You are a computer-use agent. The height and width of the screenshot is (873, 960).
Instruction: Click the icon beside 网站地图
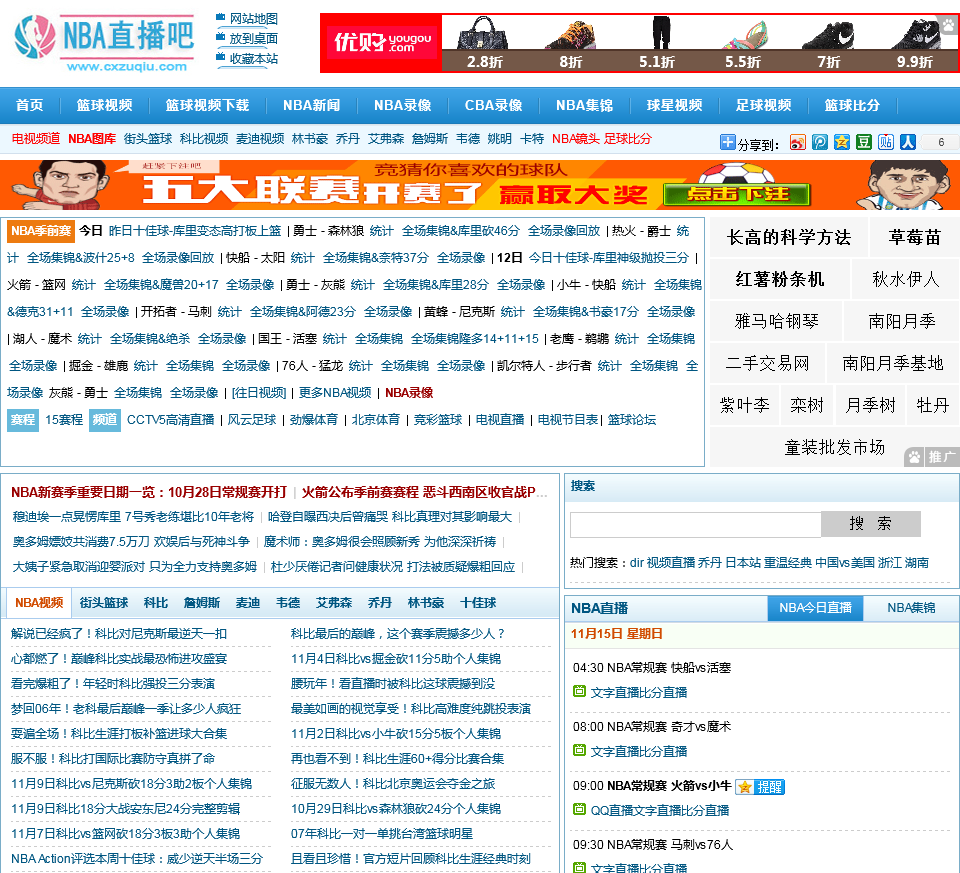click(220, 17)
